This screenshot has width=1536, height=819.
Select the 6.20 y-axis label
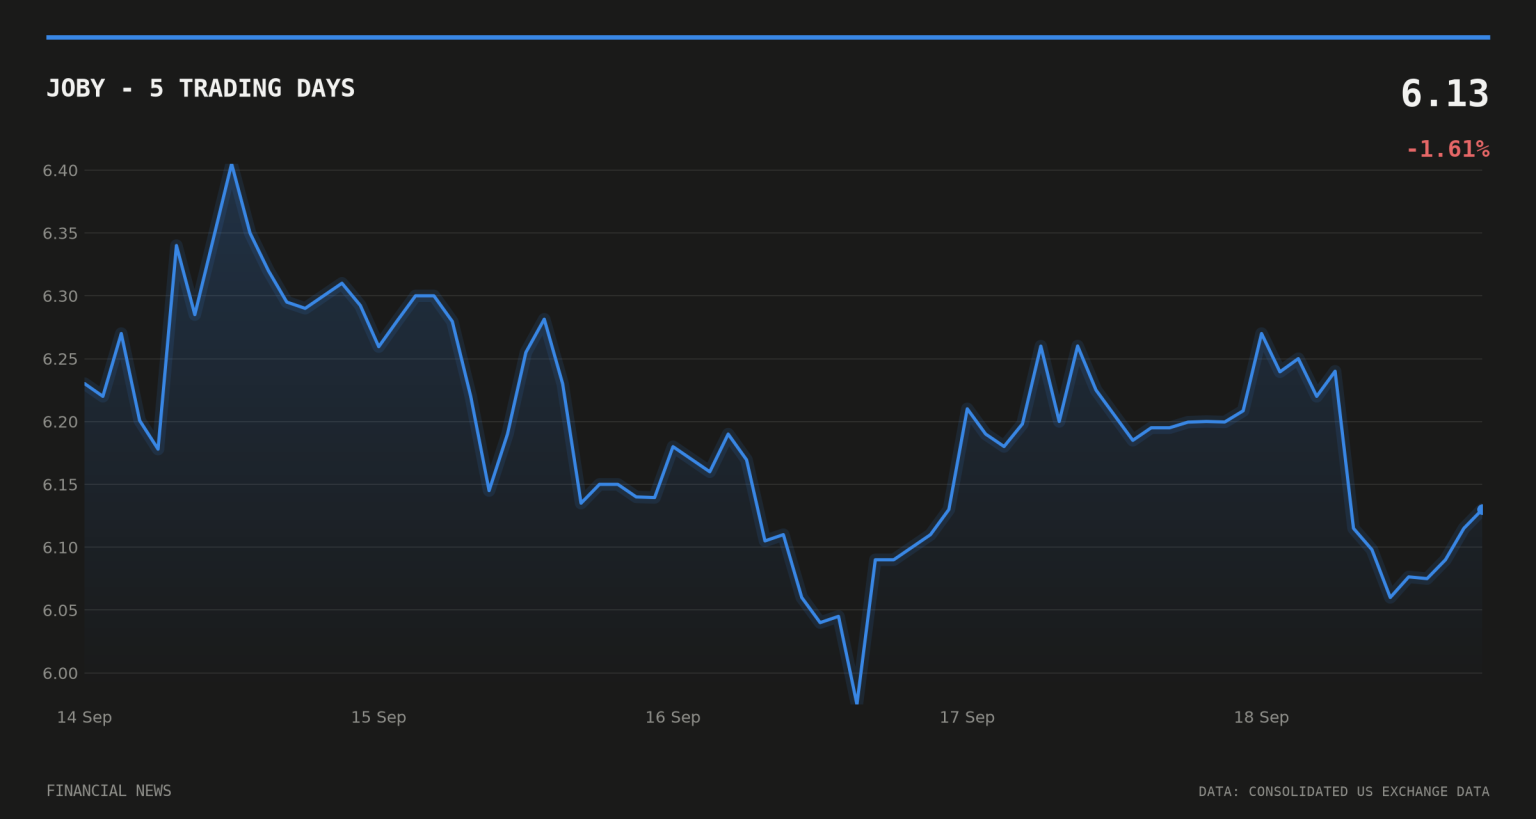pos(60,422)
